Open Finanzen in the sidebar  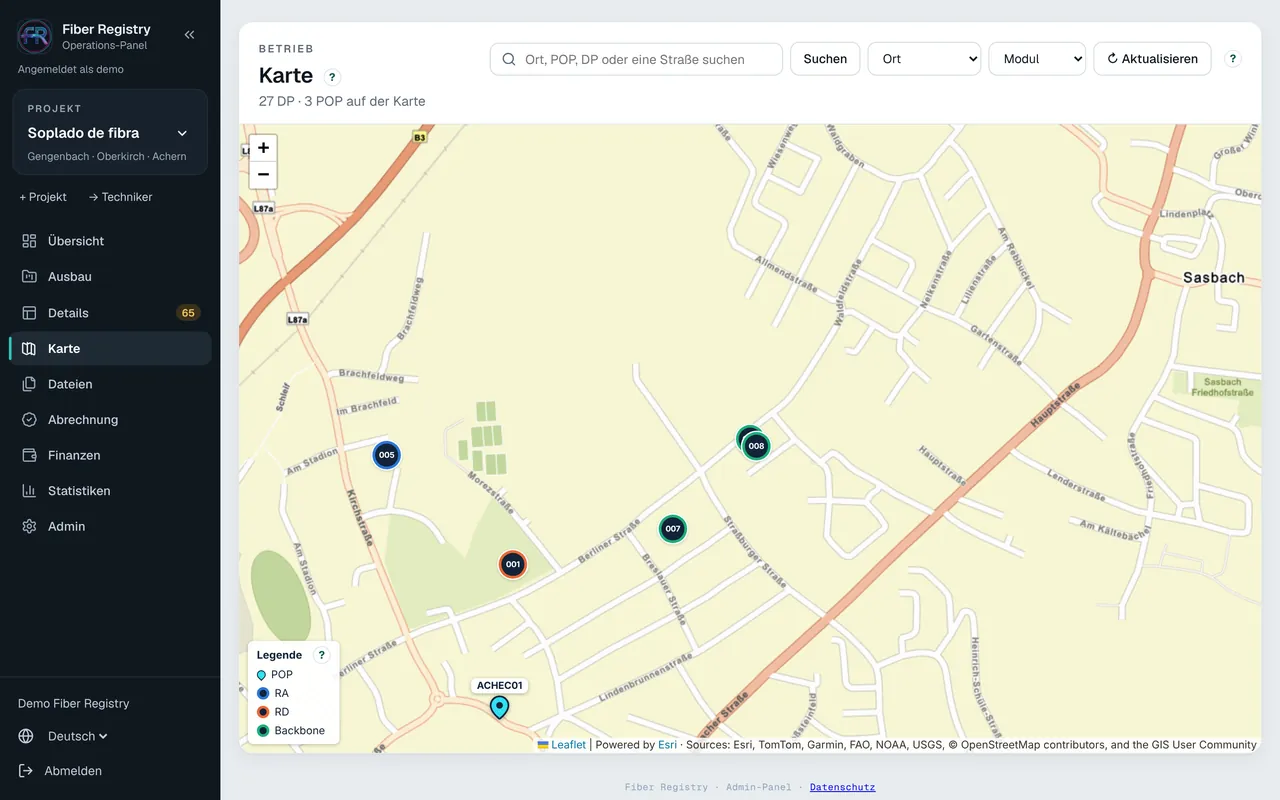pyautogui.click(x=110, y=455)
